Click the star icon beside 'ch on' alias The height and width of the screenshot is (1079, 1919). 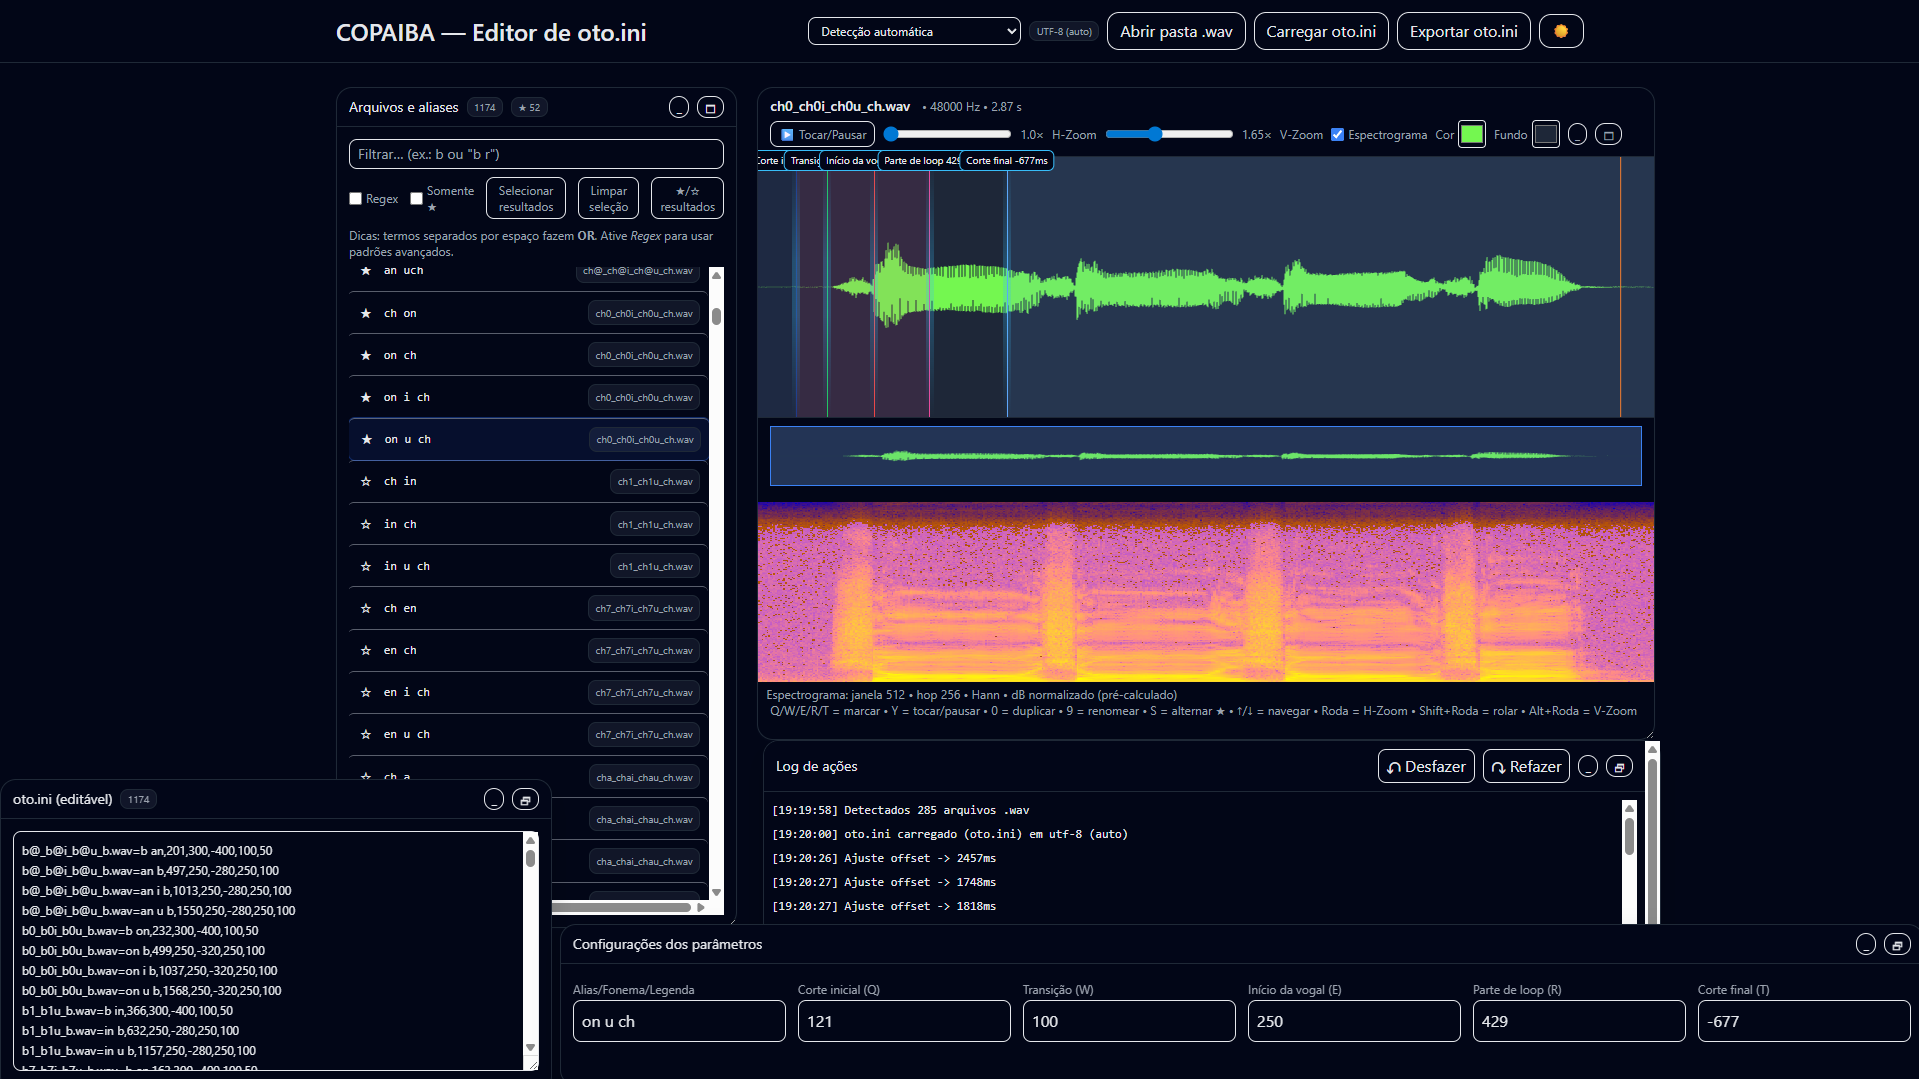366,314
